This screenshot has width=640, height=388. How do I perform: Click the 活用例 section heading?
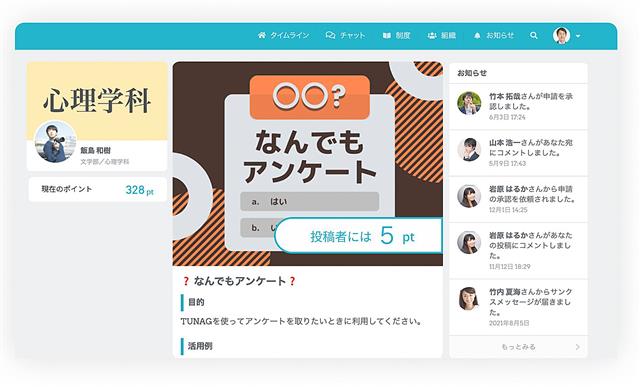tap(200, 346)
